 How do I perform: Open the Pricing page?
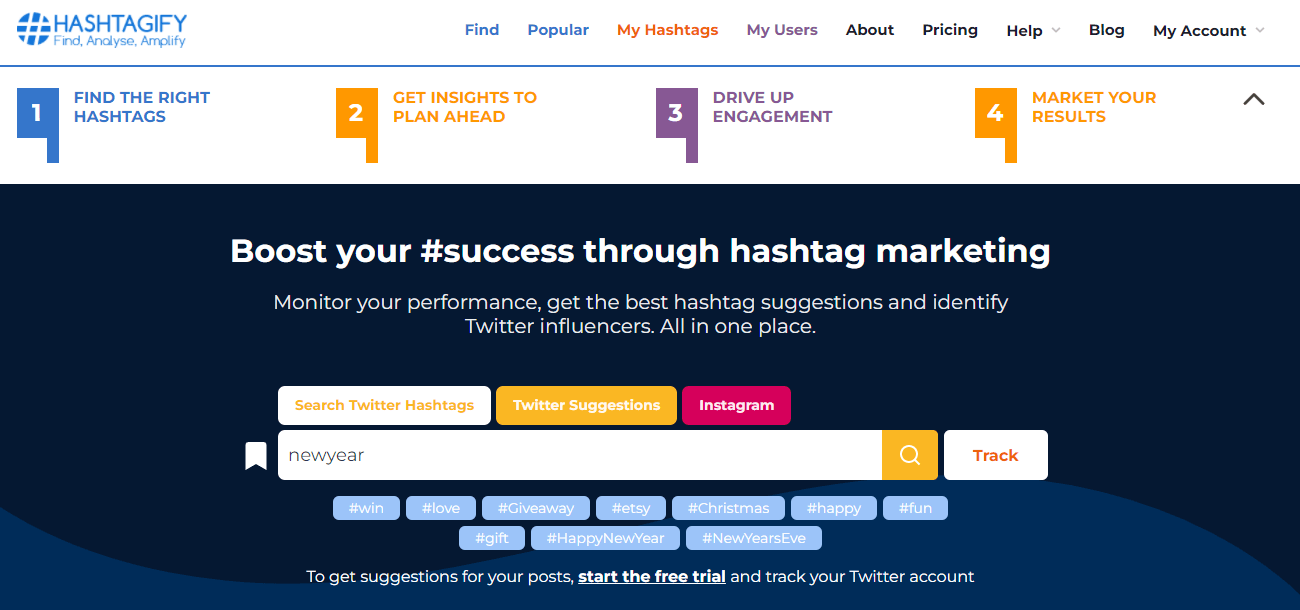click(x=949, y=30)
